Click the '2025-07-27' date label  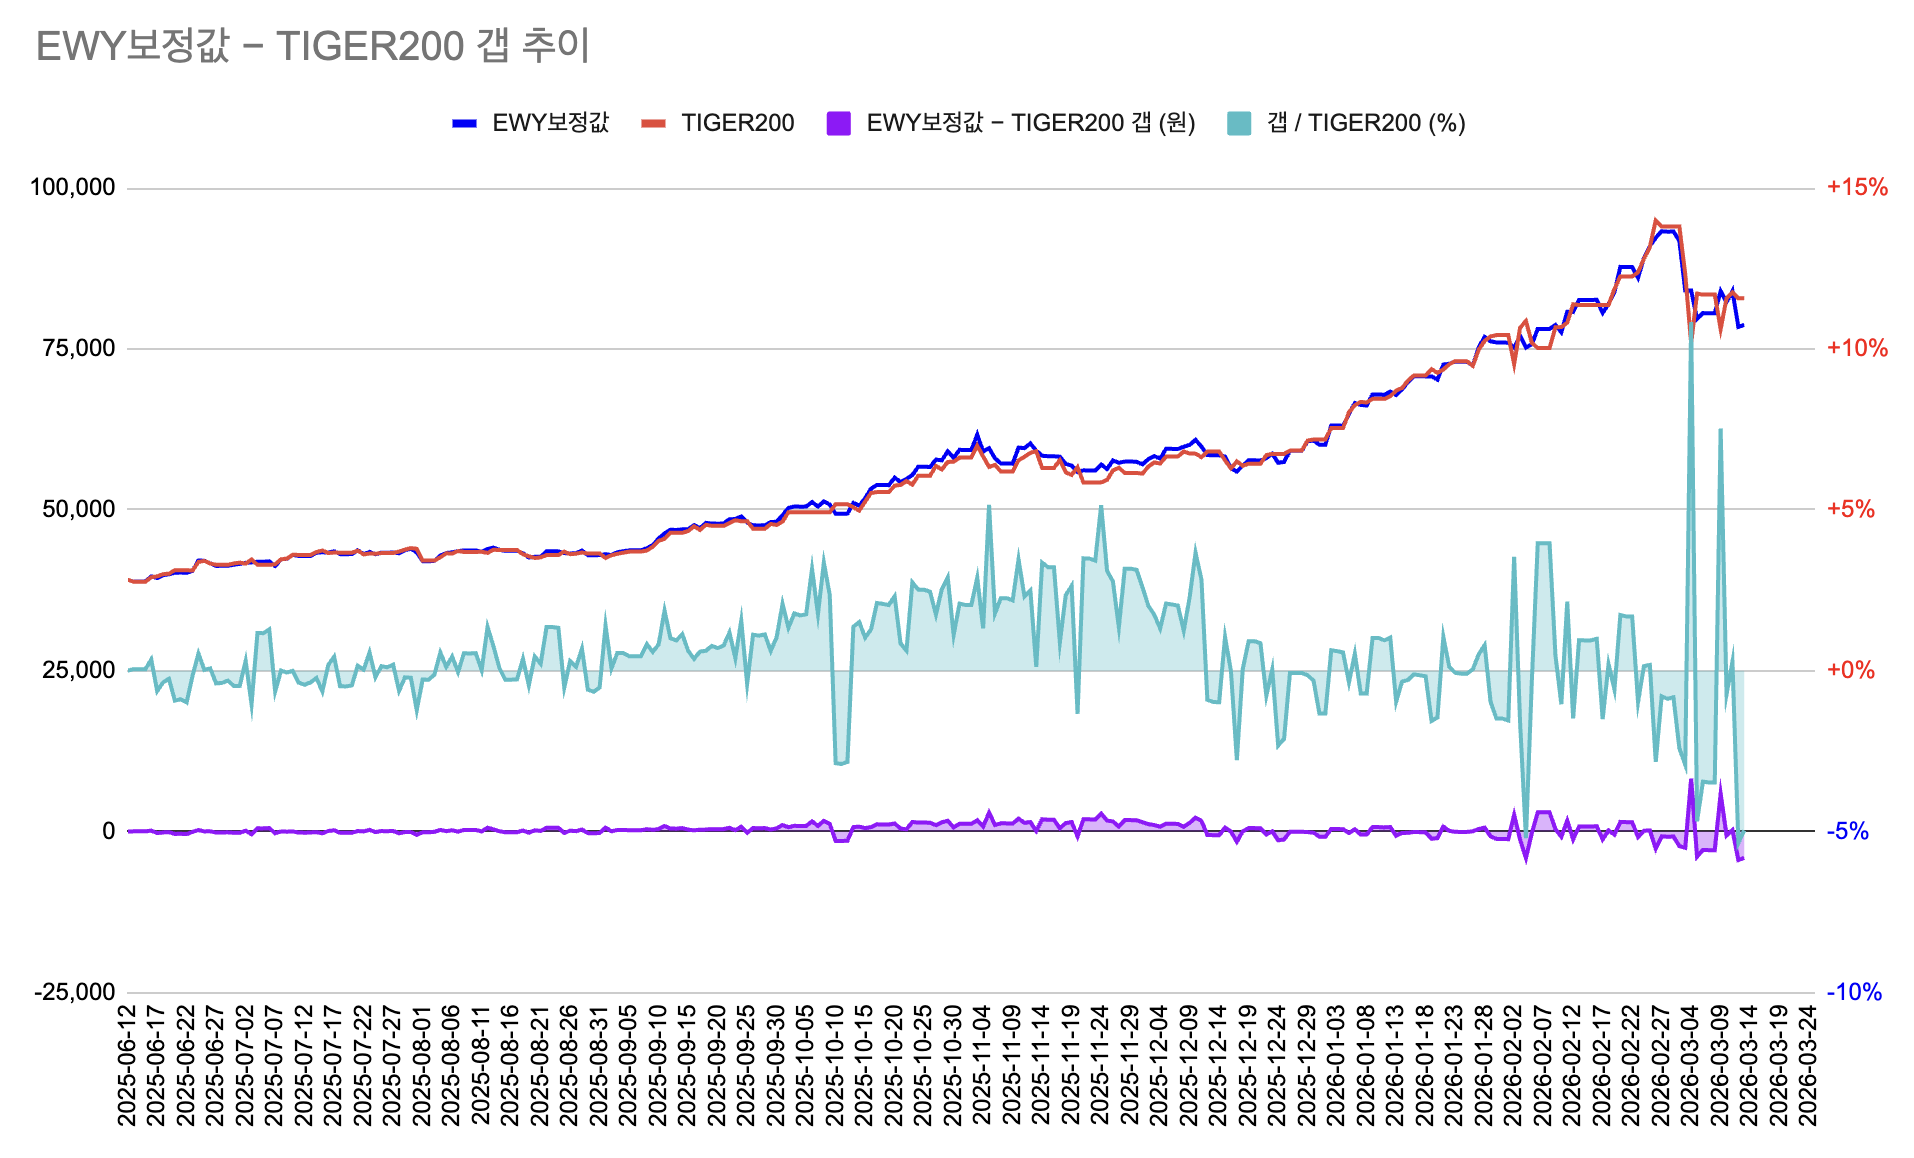point(392,1066)
